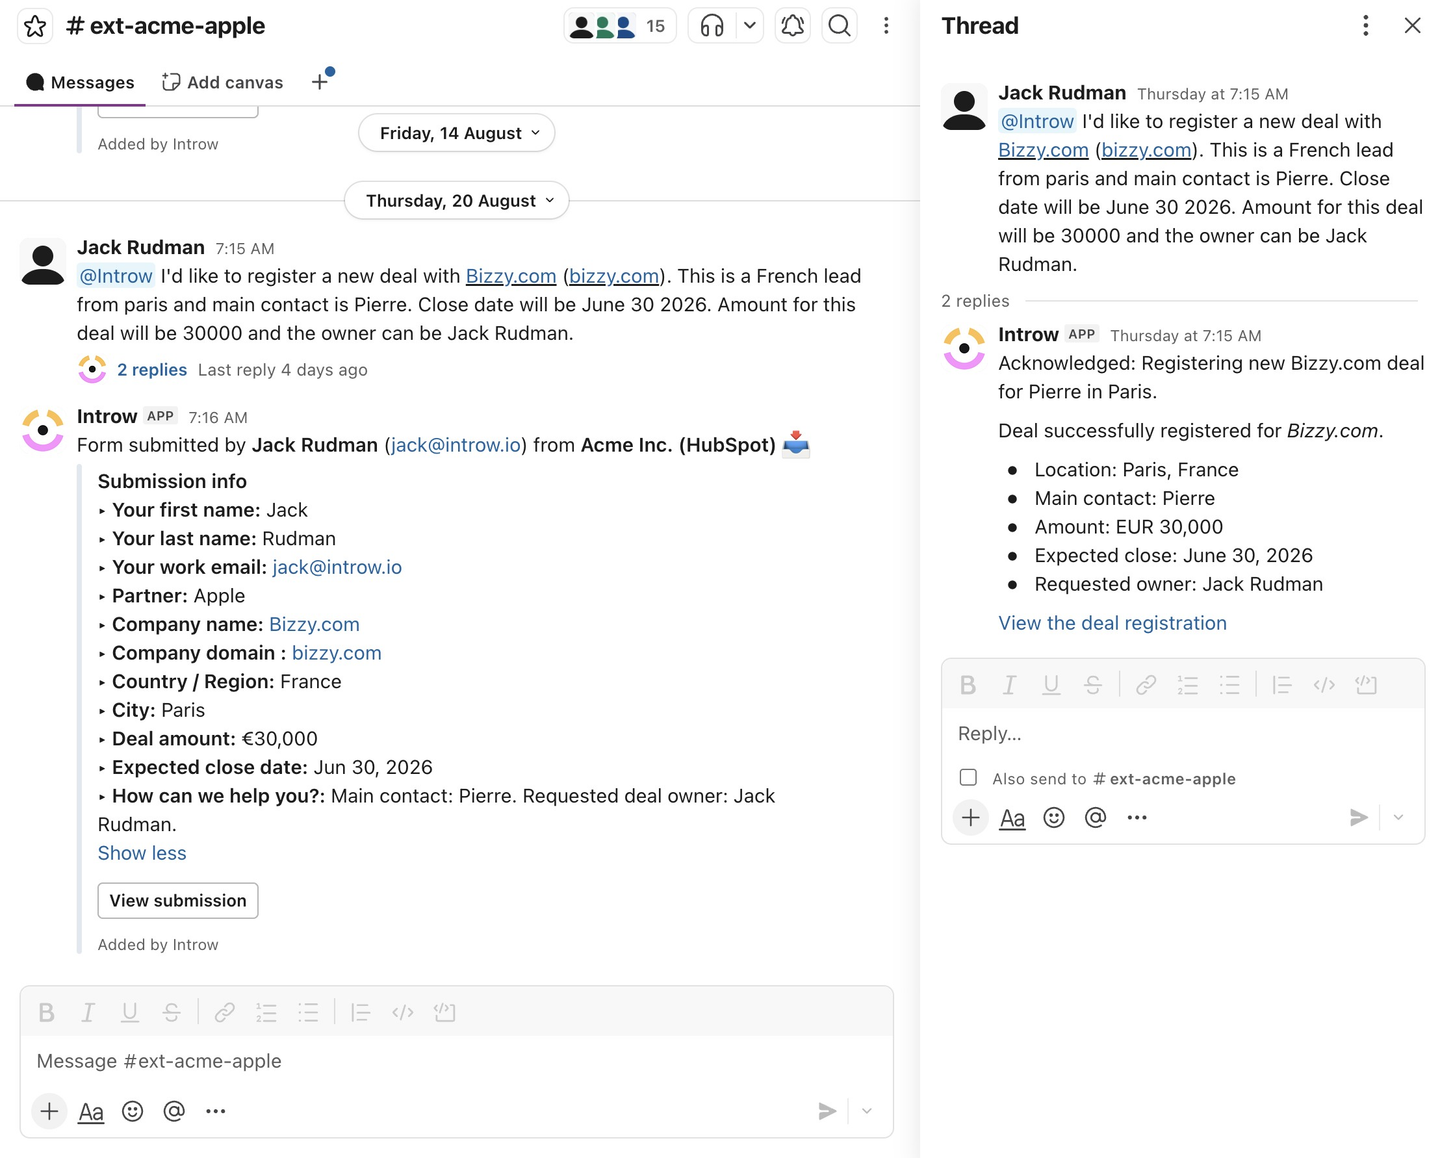Insert link in channel message composer

coord(225,1012)
